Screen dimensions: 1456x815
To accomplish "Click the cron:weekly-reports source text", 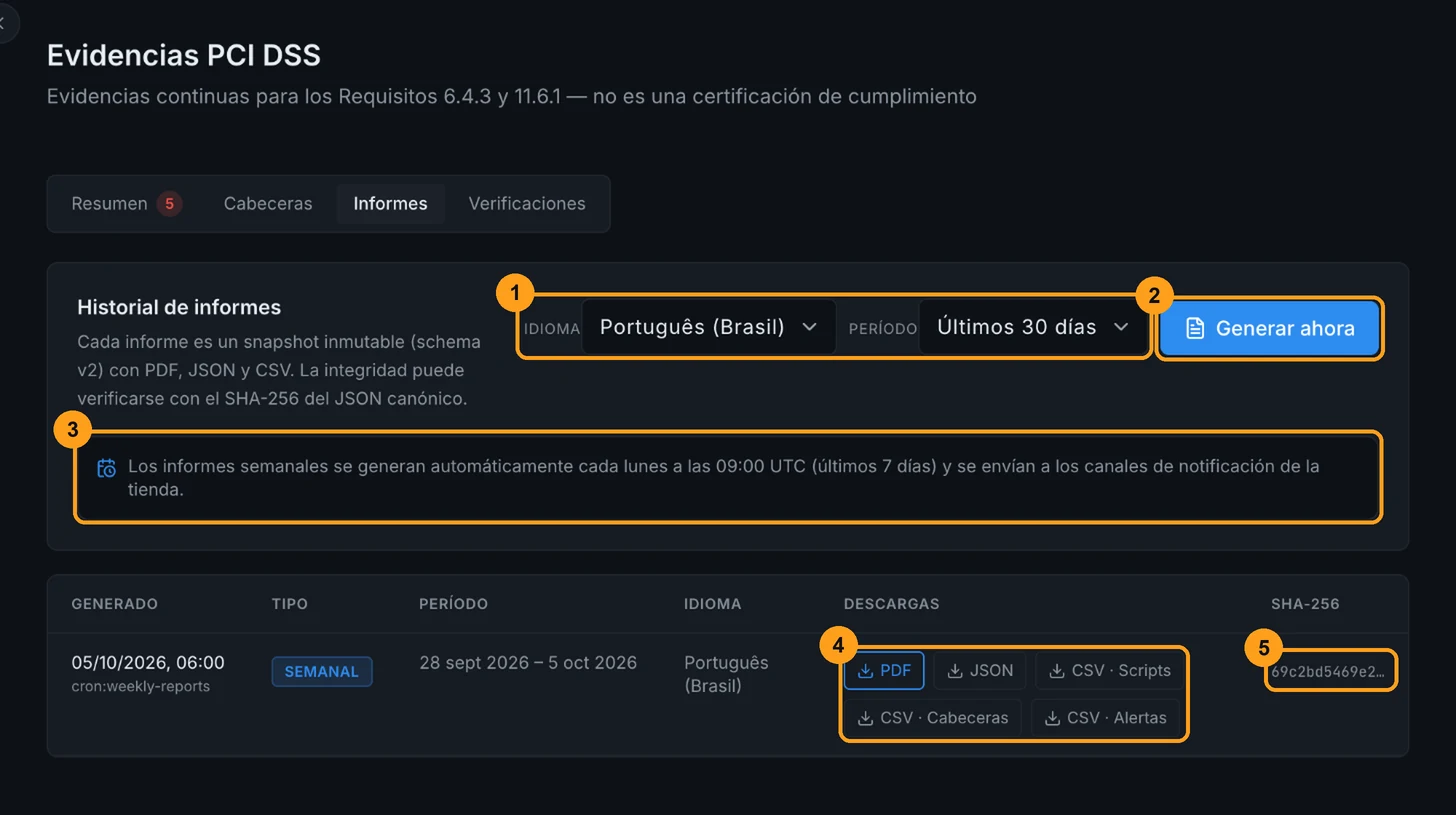I will tap(141, 687).
